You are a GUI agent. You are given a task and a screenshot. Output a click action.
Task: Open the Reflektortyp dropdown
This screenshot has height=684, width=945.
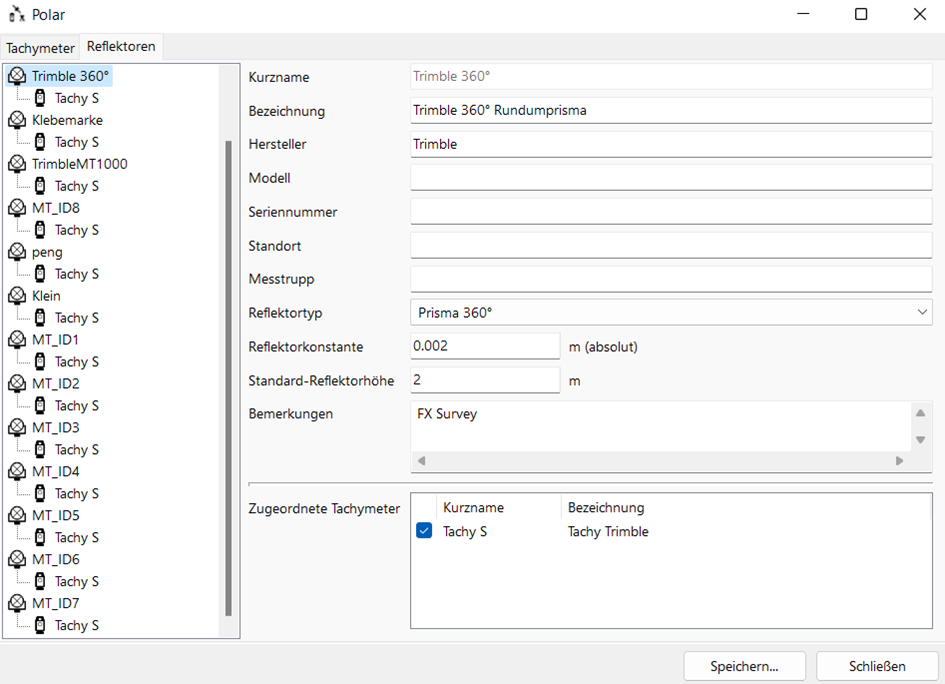point(671,313)
